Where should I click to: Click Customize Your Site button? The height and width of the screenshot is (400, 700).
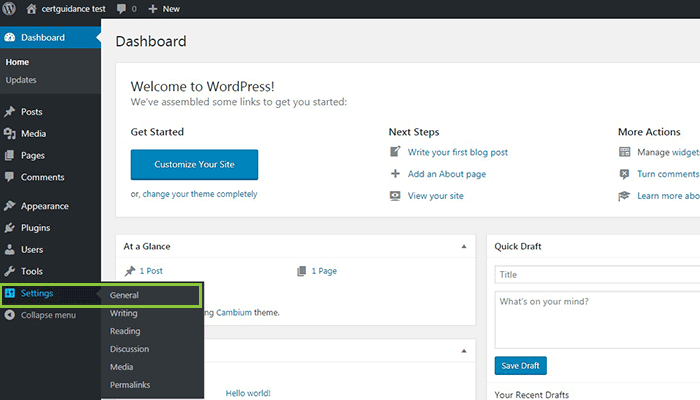194,164
